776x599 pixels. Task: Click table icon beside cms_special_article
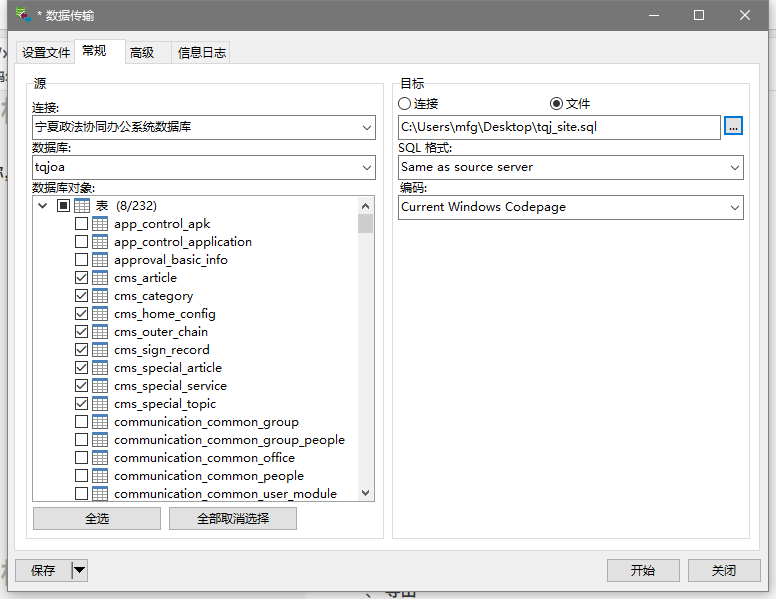point(100,367)
